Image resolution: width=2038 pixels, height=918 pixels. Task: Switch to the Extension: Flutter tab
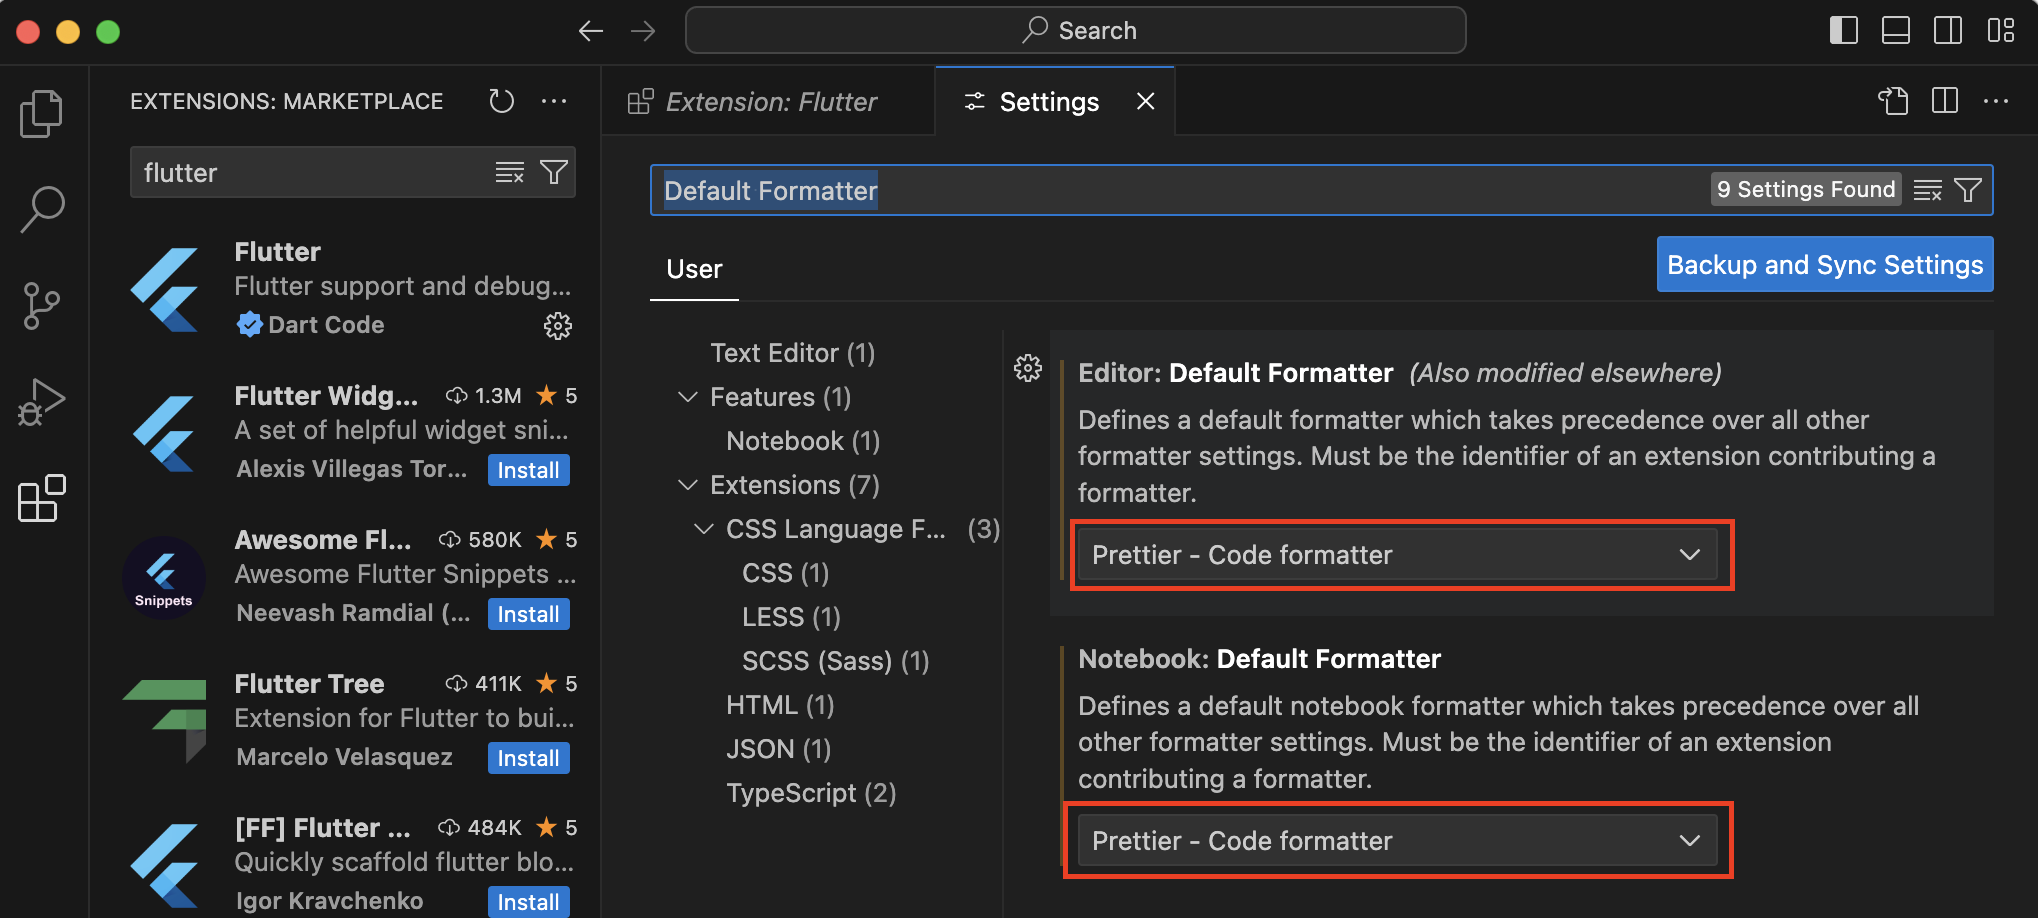[768, 102]
